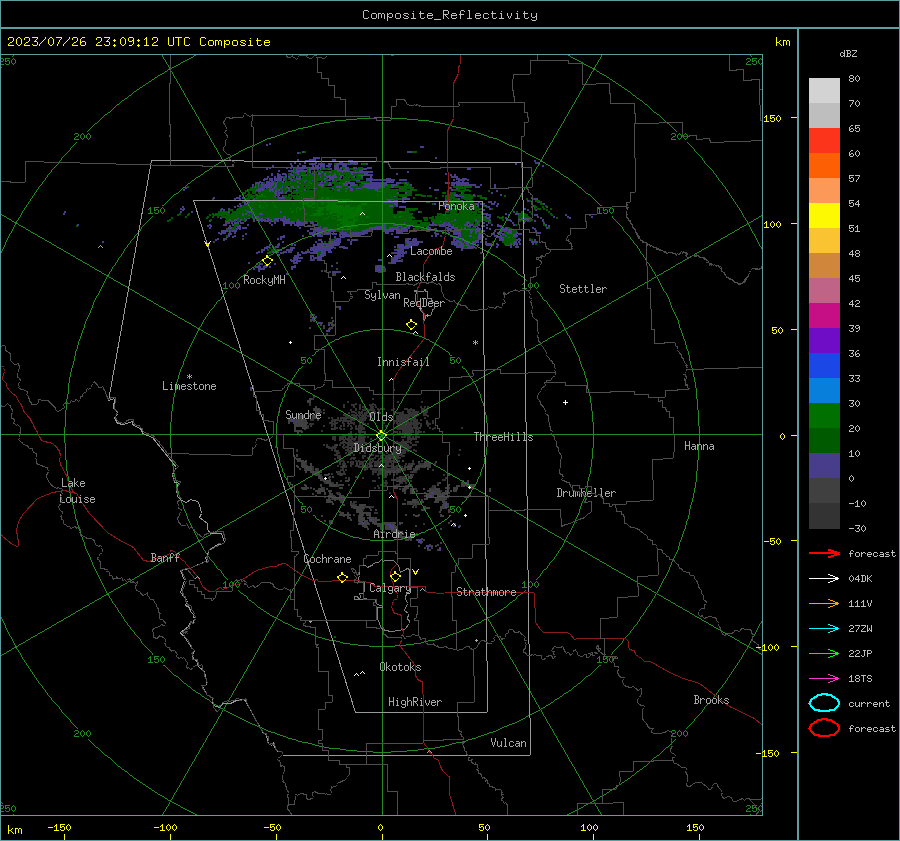The width and height of the screenshot is (900, 841).
Task: Click the RockyMH label
Action: point(264,280)
